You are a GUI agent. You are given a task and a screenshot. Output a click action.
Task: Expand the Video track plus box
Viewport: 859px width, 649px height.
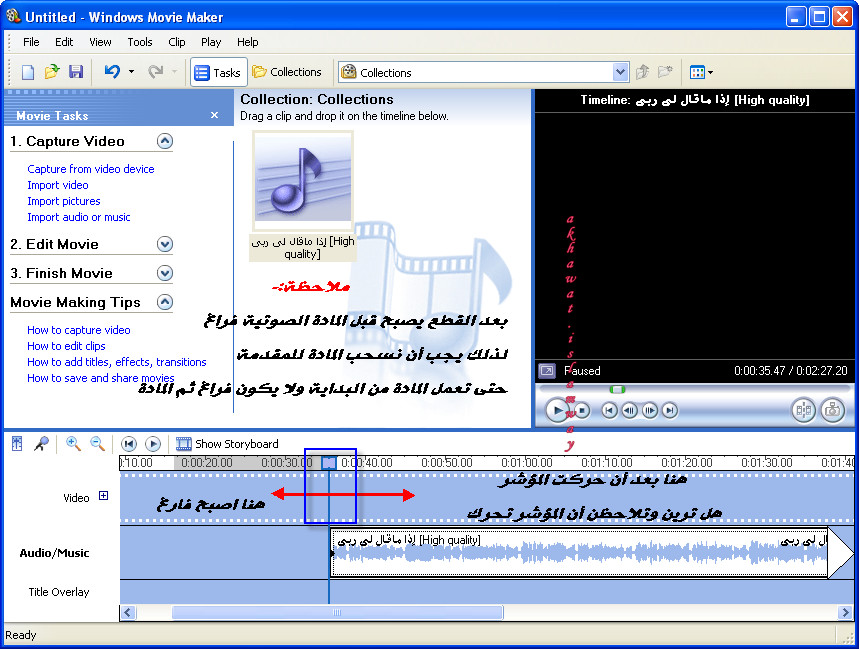click(x=104, y=496)
